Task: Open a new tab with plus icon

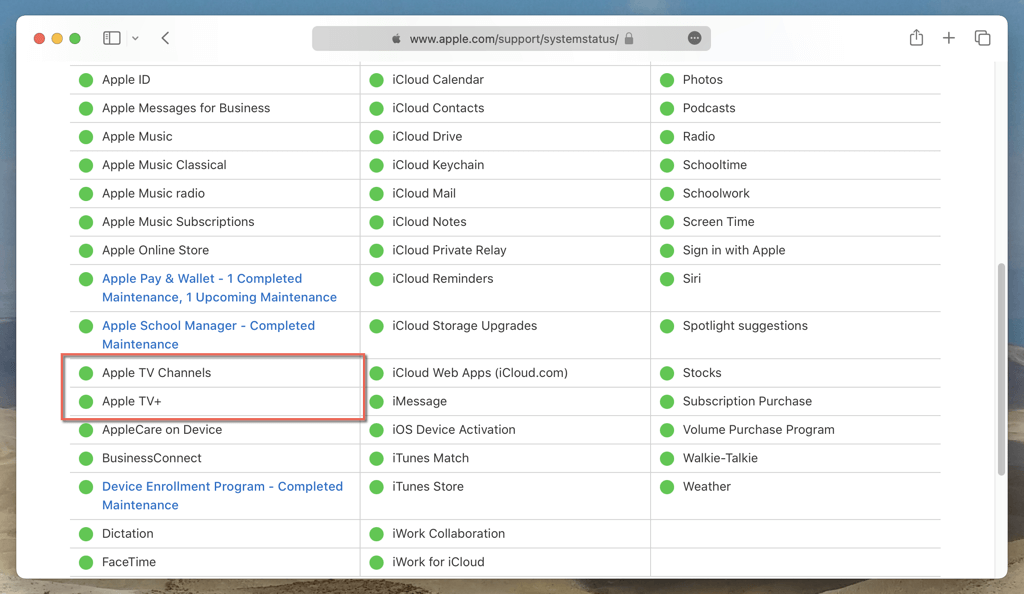Action: click(948, 38)
